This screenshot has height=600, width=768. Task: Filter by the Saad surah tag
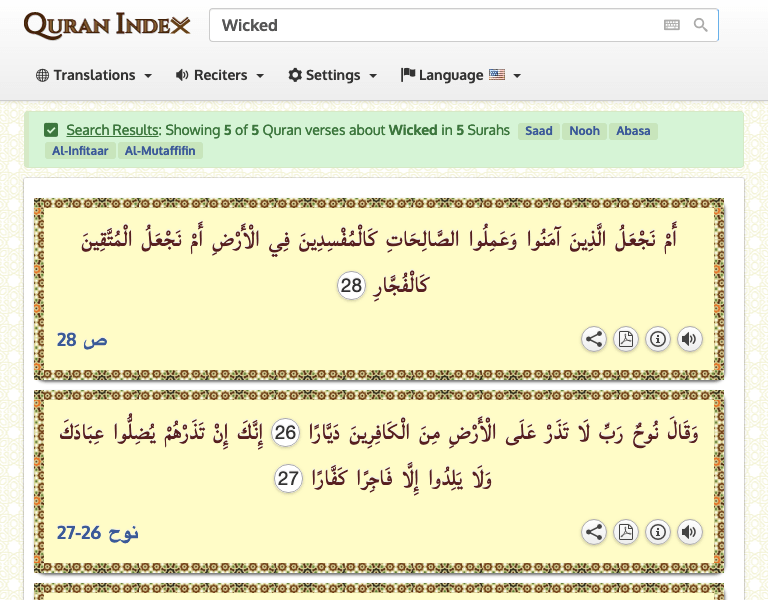tap(538, 131)
